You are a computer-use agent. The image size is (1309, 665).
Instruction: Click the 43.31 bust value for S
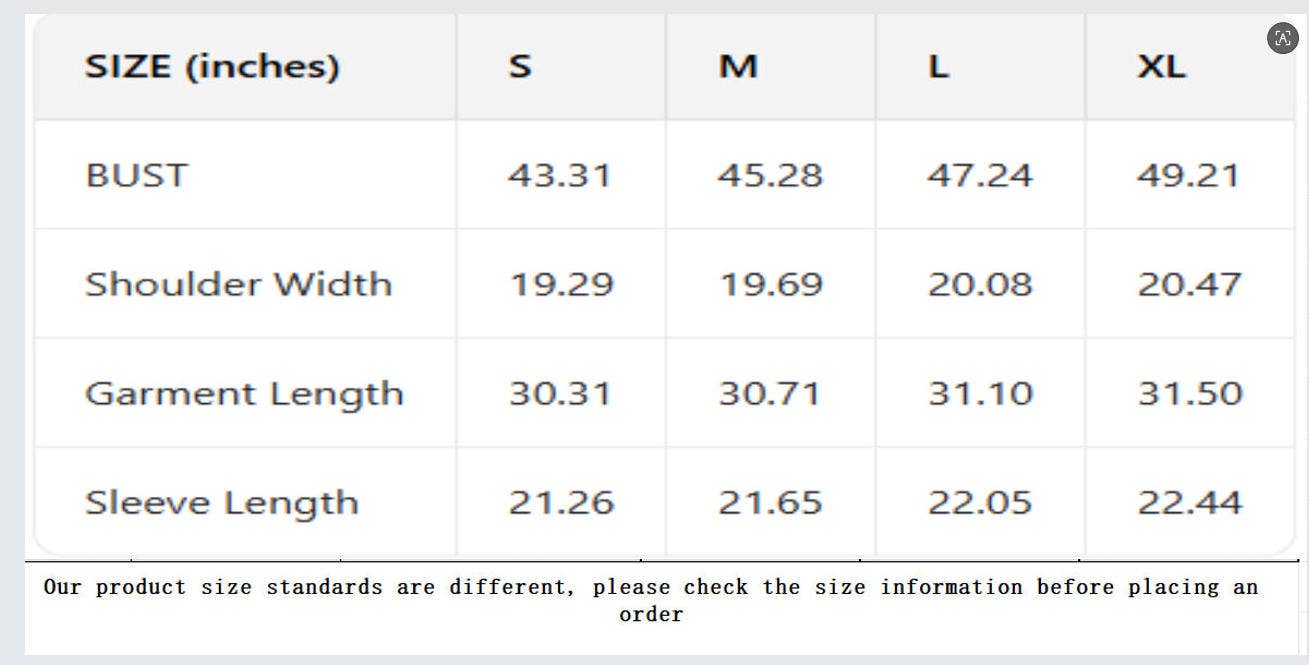coord(559,176)
